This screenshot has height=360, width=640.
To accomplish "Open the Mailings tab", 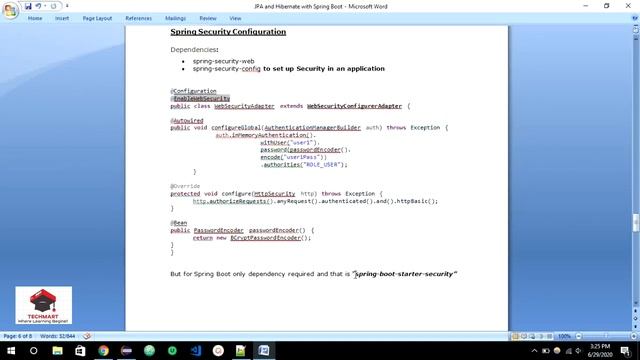I will tap(176, 18).
